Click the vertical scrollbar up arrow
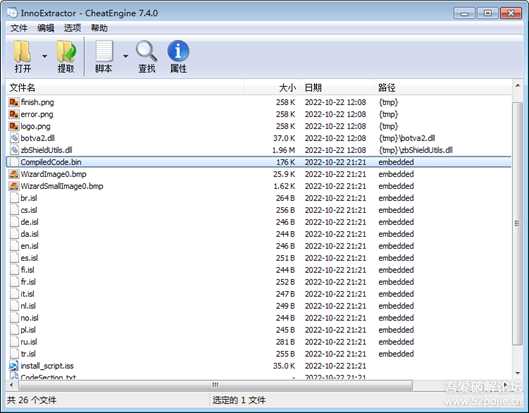 [517, 86]
